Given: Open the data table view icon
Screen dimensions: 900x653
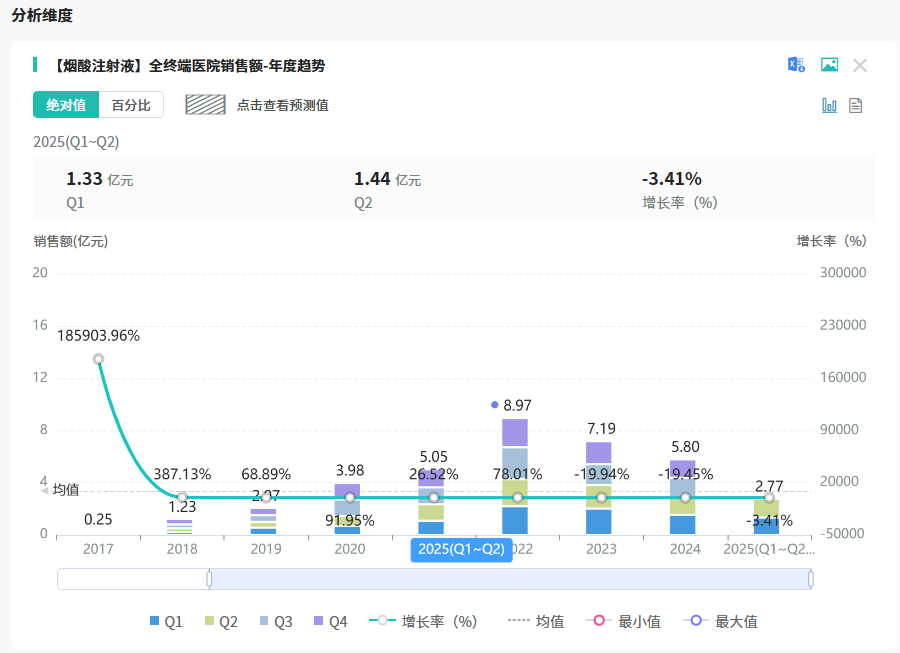Looking at the screenshot, I should pos(856,105).
